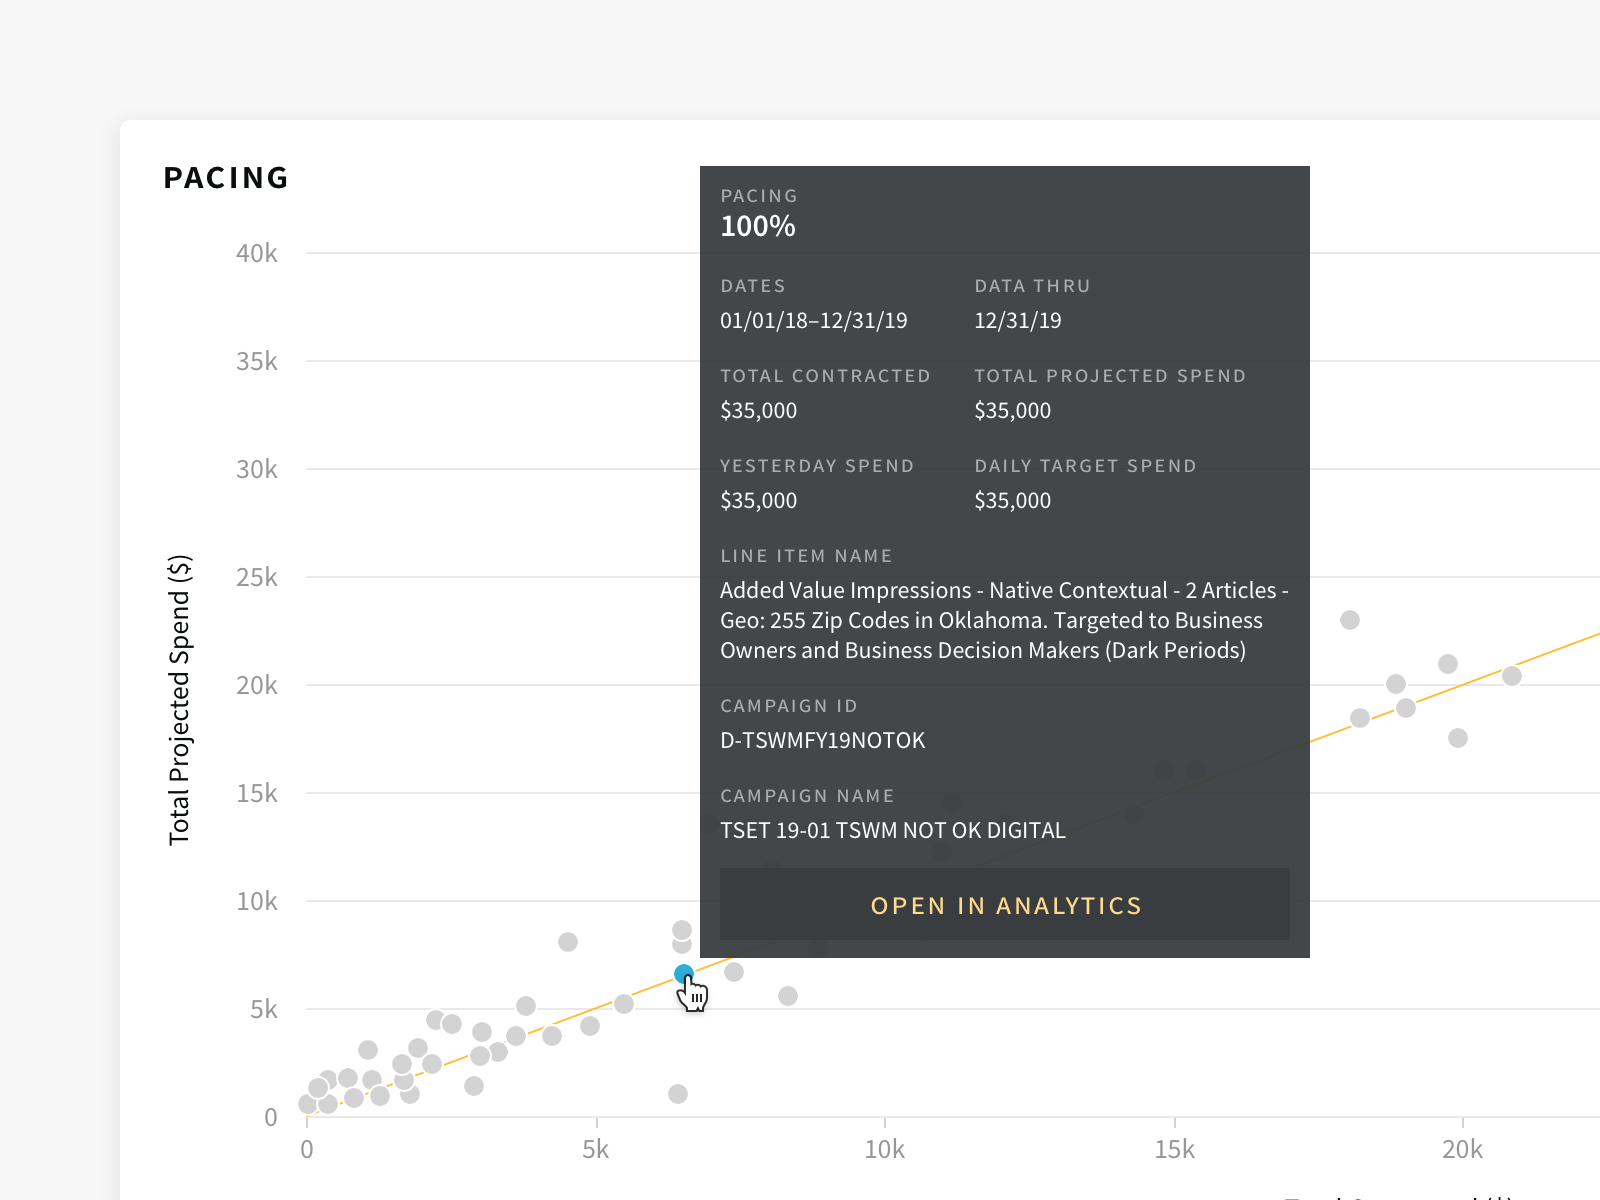
Task: Select the highlighted blue data point
Action: point(684,971)
